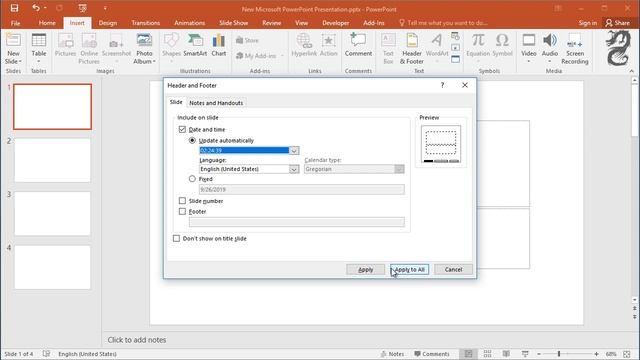Switch to the Design tab
Viewport: 640px width, 360px height.
(108, 23)
